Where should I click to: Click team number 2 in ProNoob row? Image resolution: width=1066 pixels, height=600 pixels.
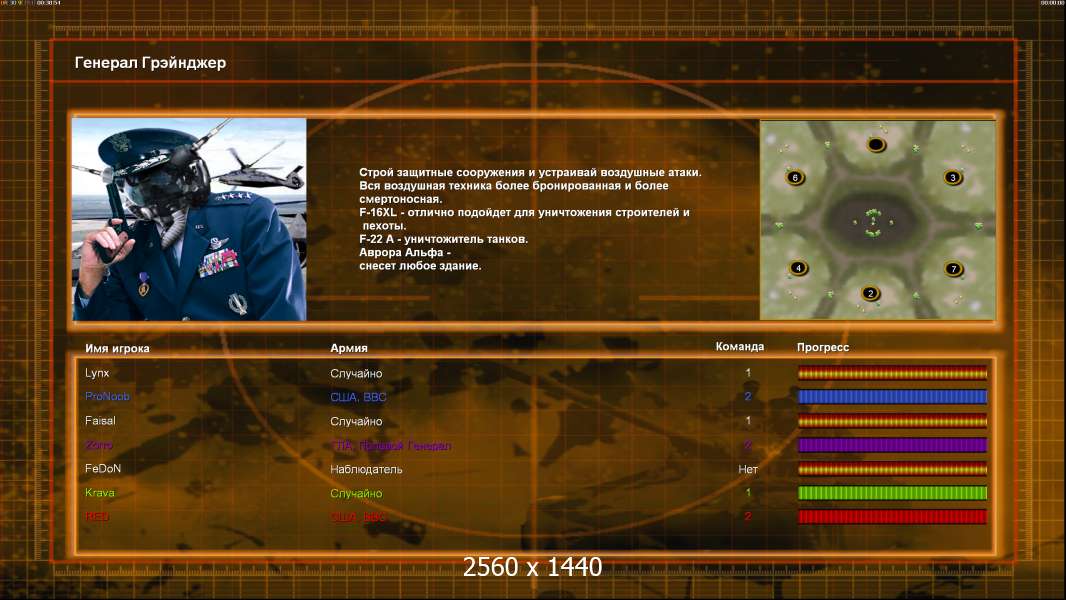pos(748,397)
